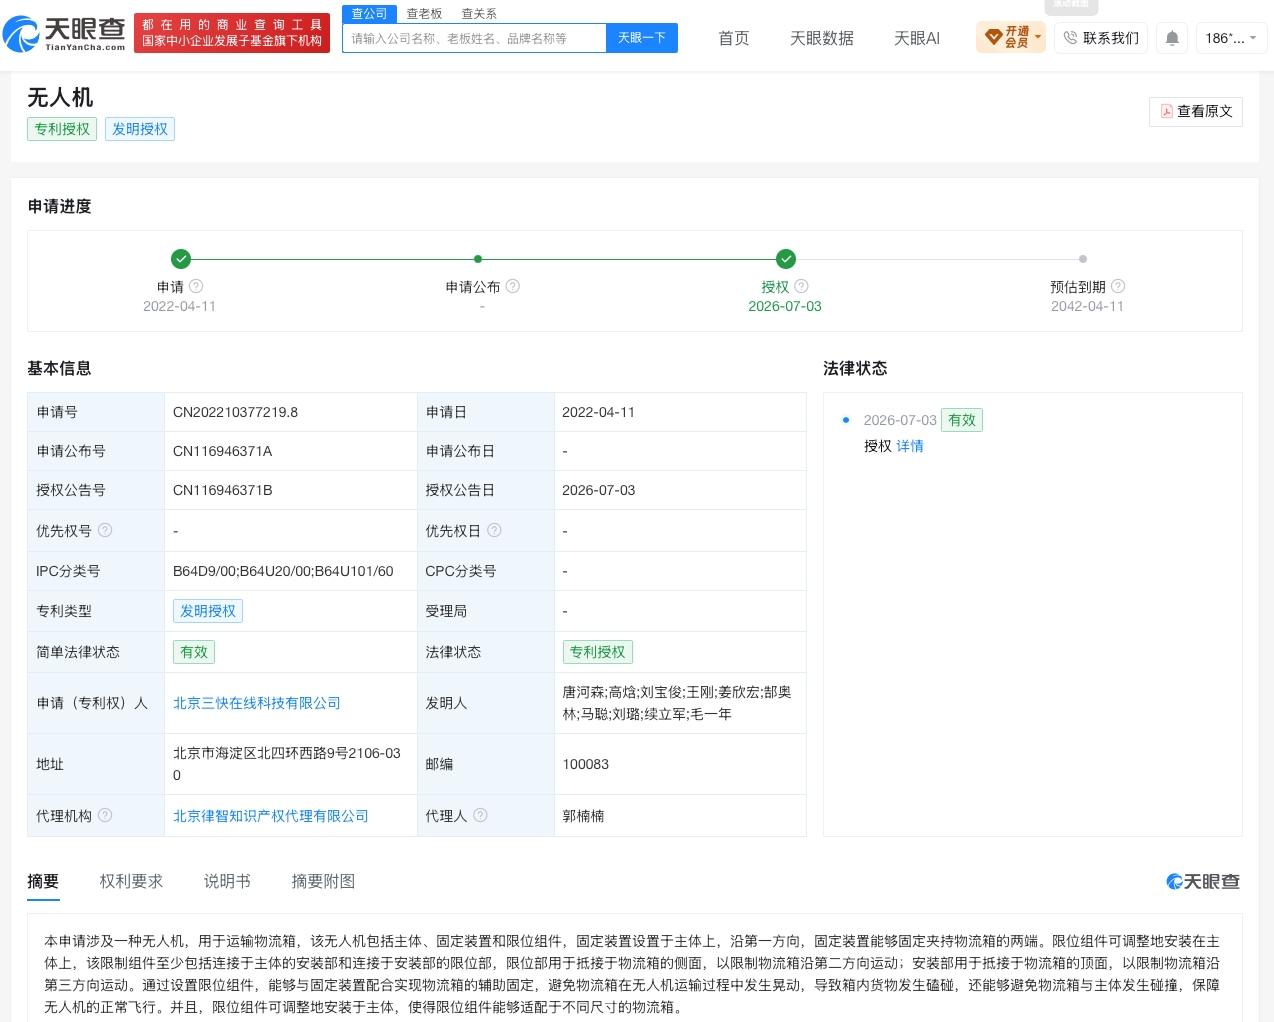Switch to 查关系 search tab
This screenshot has width=1274, height=1022.
pyautogui.click(x=479, y=14)
